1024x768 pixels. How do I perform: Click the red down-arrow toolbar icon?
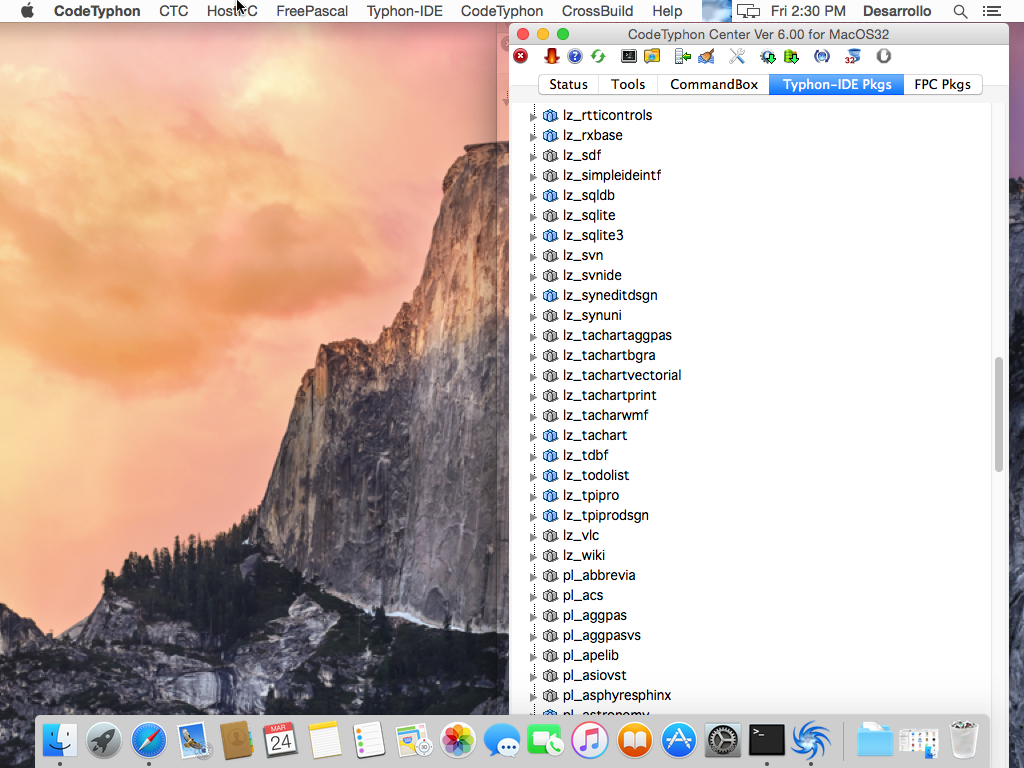pyautogui.click(x=552, y=57)
